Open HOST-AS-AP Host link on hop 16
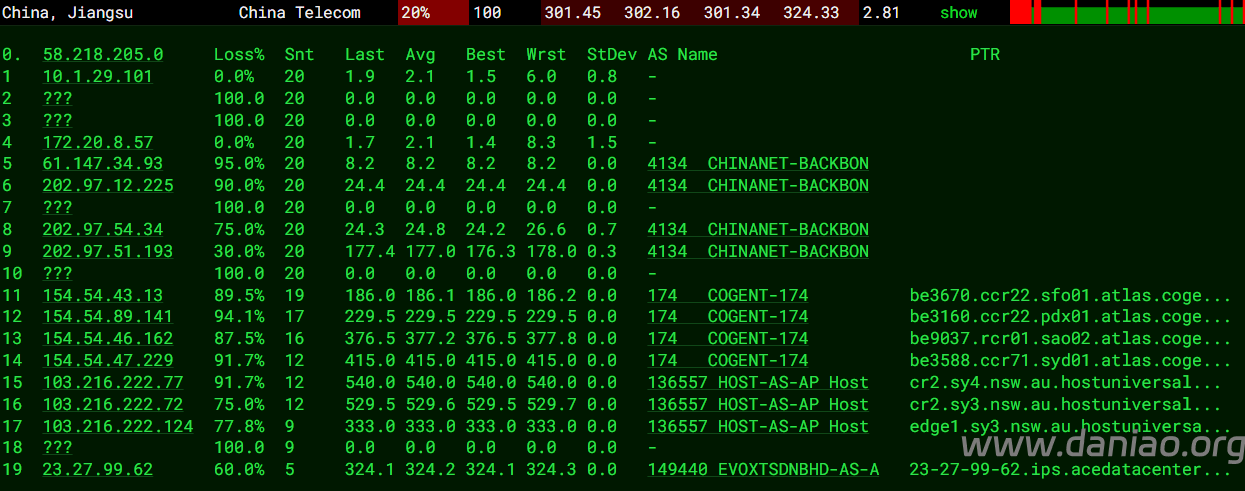Screen dimensions: 1245x491 point(758,405)
